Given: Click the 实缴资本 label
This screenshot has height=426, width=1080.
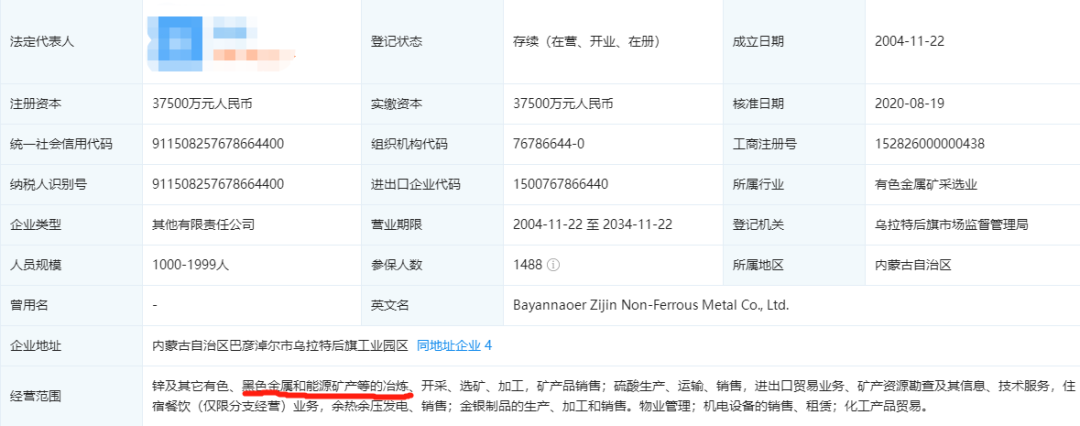Looking at the screenshot, I should pyautogui.click(x=396, y=104).
